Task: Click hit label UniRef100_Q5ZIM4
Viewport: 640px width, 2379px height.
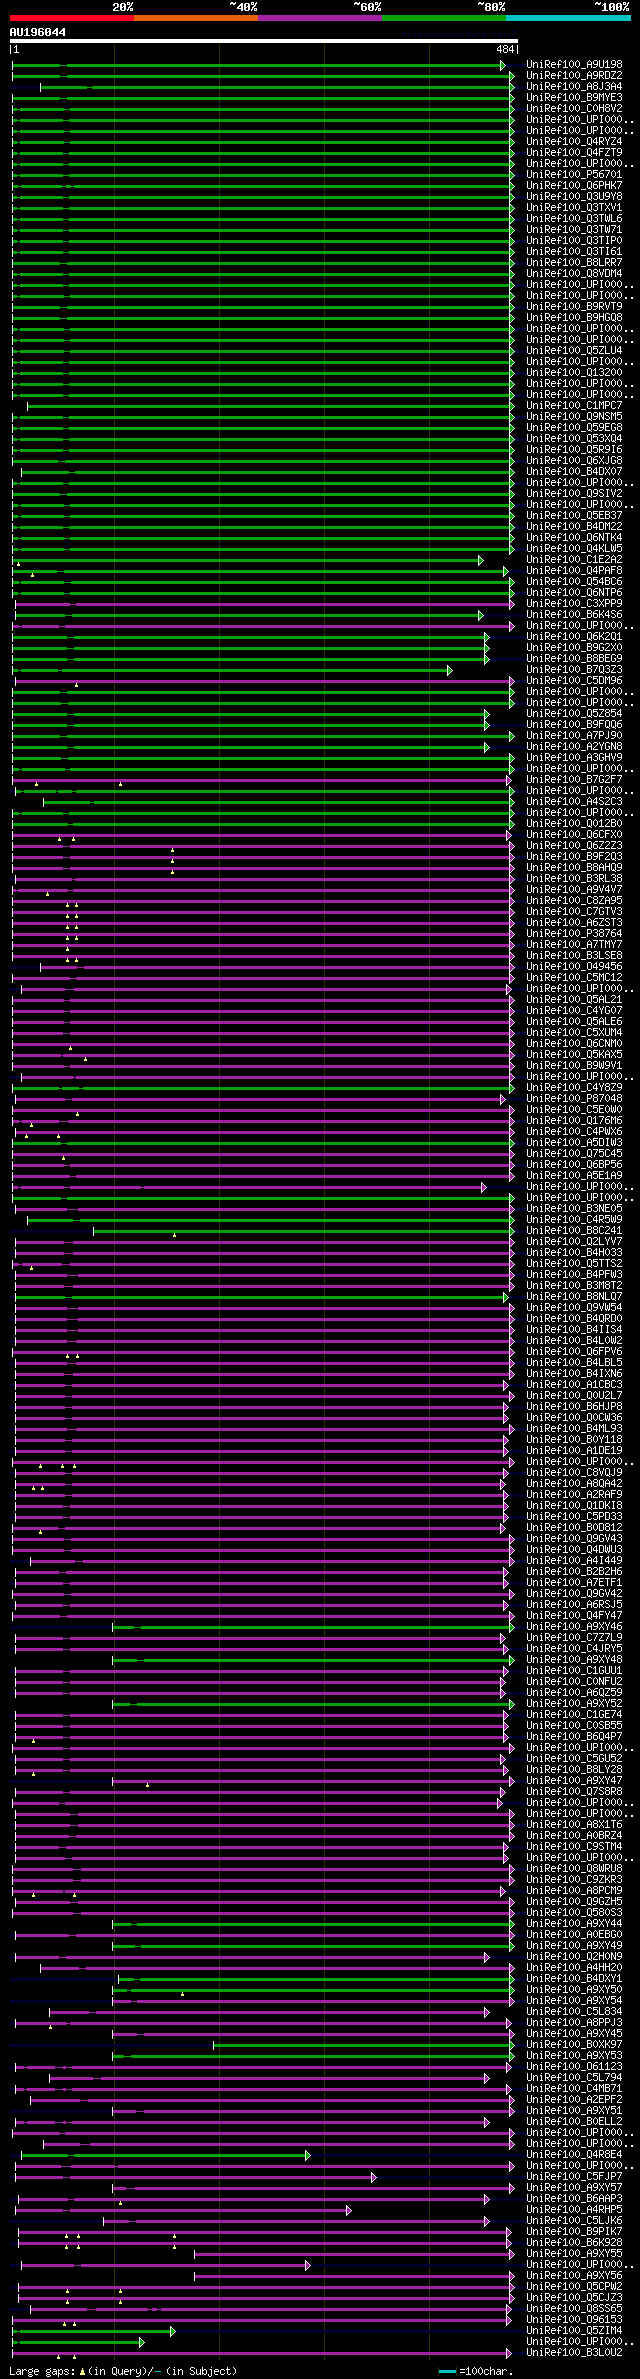Action: (x=574, y=2330)
